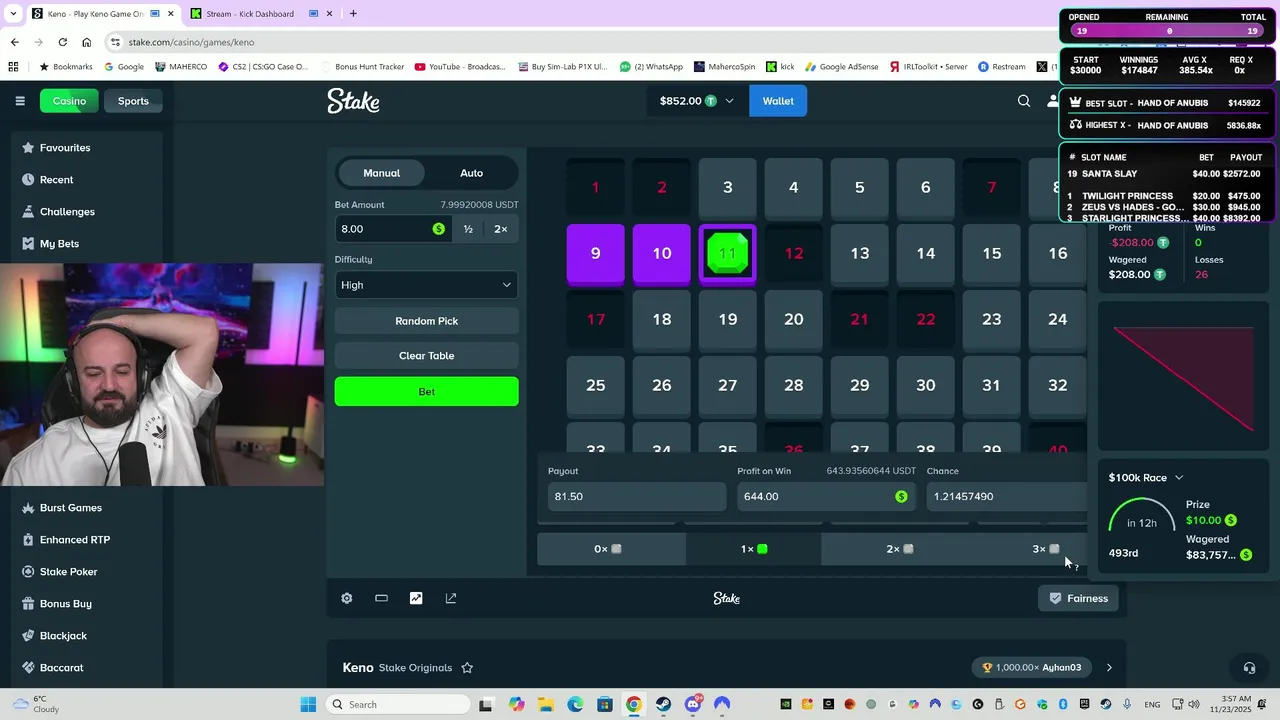Click browser home icon
The width and height of the screenshot is (1280, 720).
(x=87, y=42)
